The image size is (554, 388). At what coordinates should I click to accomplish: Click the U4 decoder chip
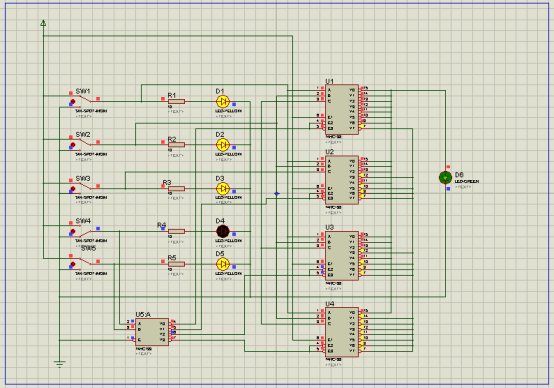(x=342, y=332)
